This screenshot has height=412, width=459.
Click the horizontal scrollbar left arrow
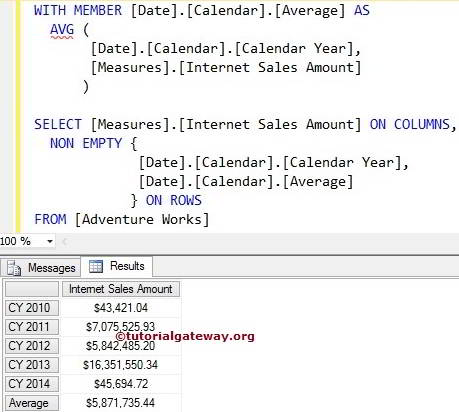click(65, 242)
